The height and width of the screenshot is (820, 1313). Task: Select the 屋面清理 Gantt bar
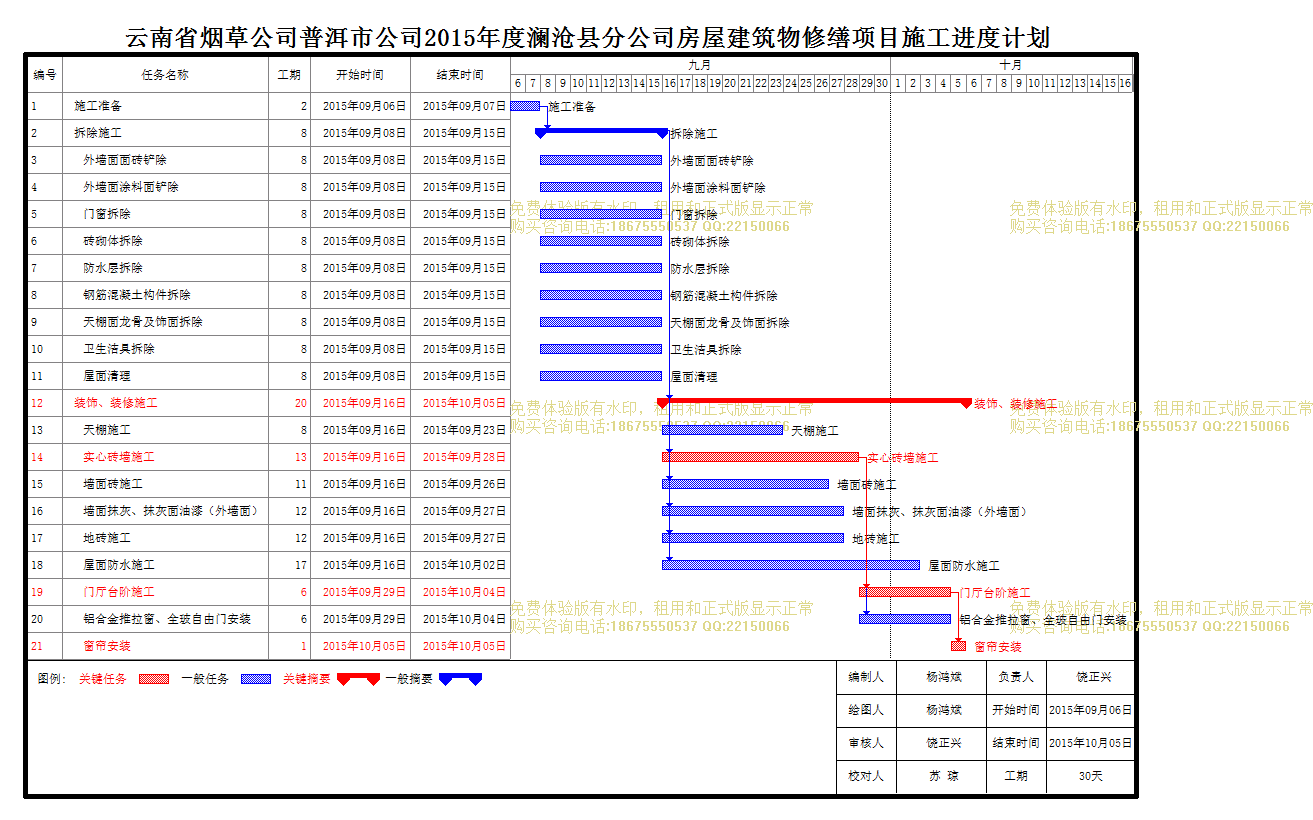click(x=601, y=376)
